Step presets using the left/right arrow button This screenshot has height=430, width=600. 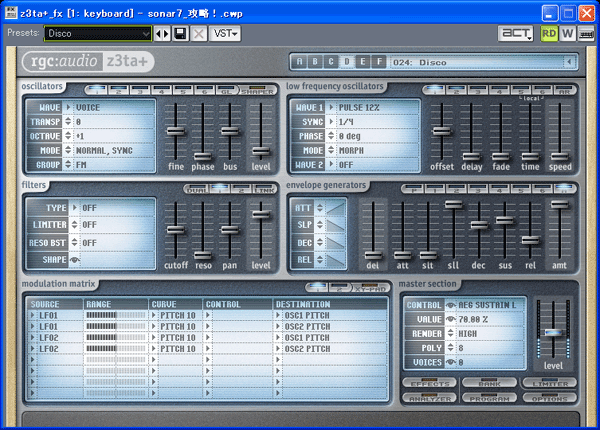click(162, 34)
